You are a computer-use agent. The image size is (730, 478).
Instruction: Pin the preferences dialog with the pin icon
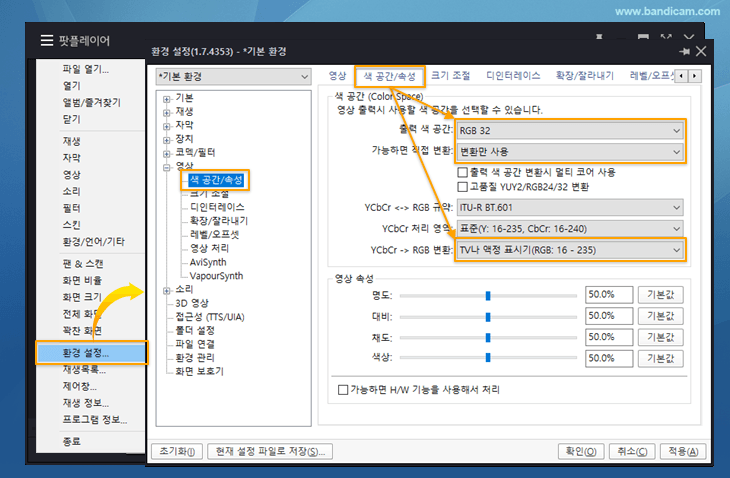click(x=684, y=51)
